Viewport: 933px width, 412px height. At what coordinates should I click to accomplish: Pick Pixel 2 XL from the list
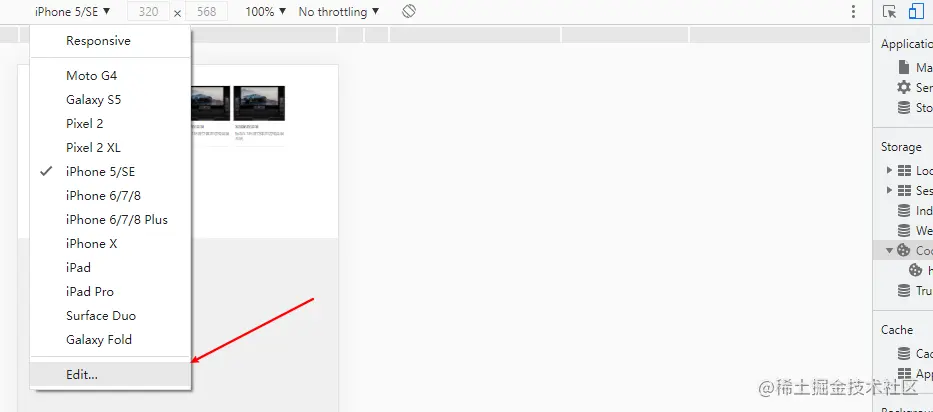click(x=111, y=147)
